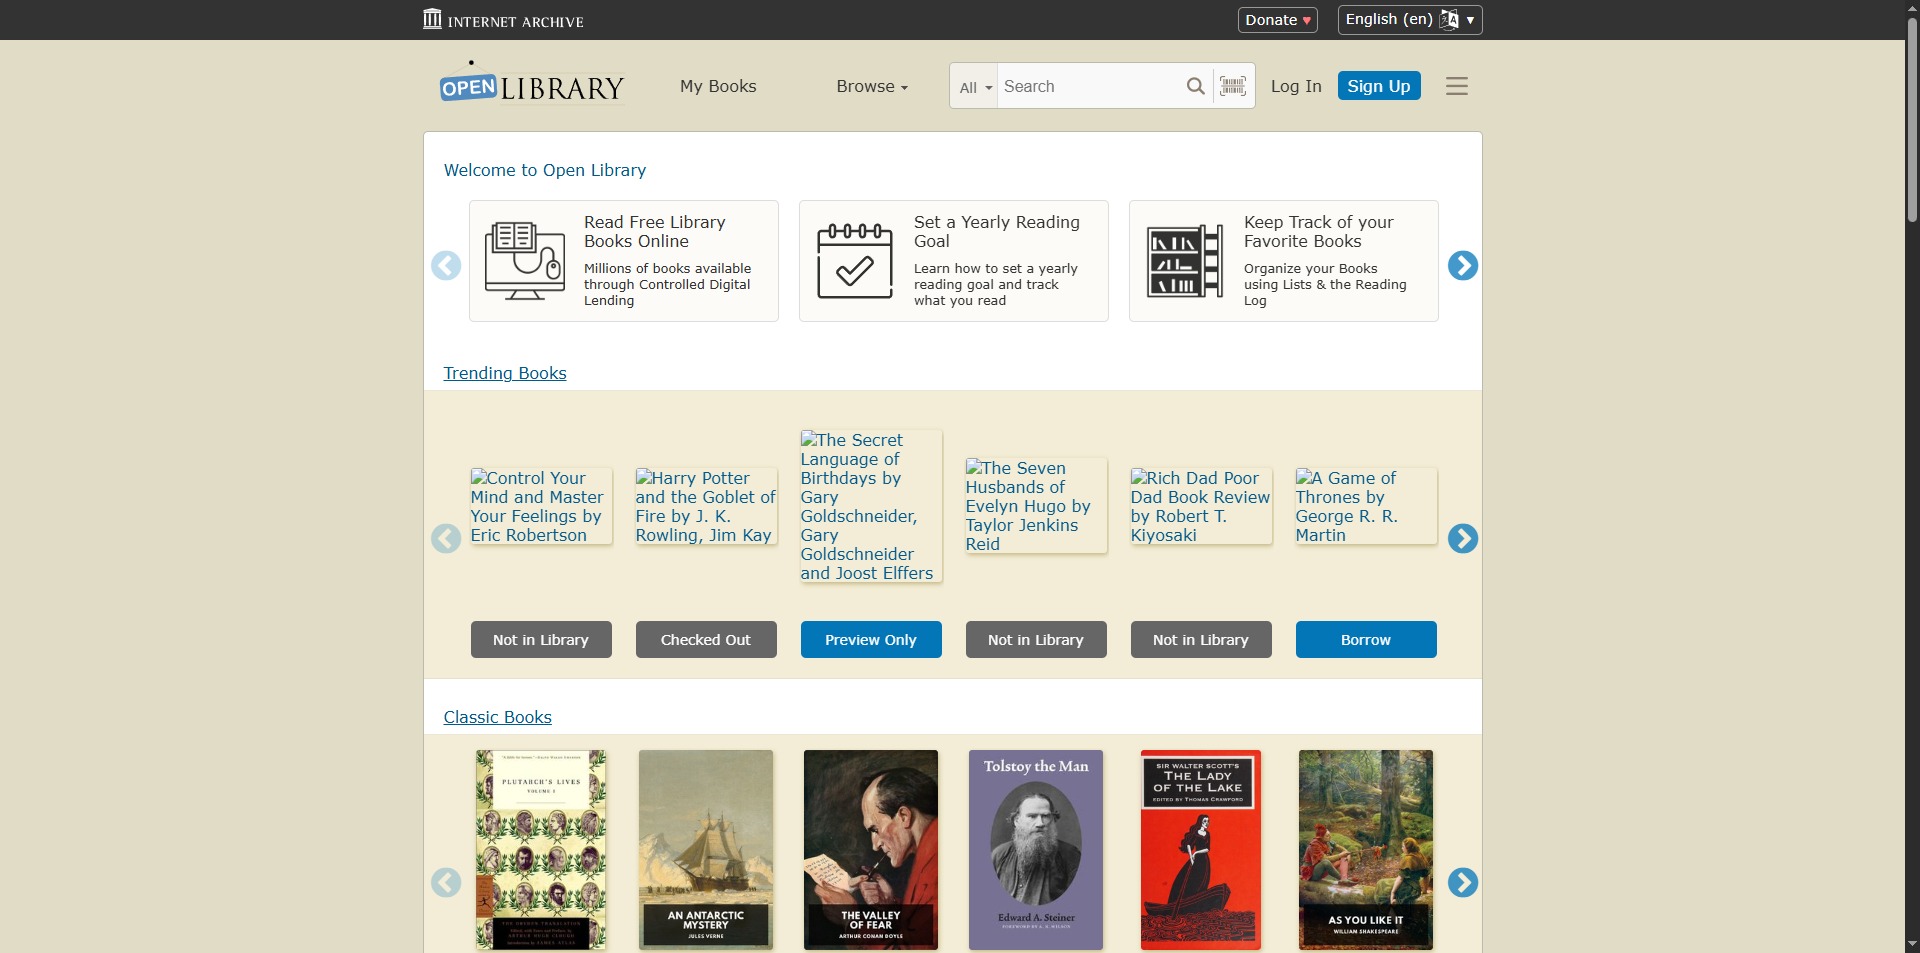Open Keep Track of your Favorite Books card

pyautogui.click(x=1284, y=261)
